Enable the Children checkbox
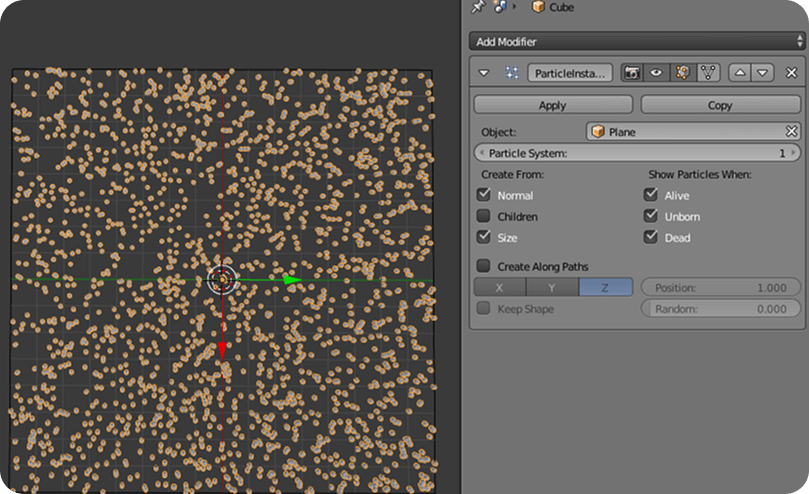Image resolution: width=809 pixels, height=494 pixels. tap(484, 216)
